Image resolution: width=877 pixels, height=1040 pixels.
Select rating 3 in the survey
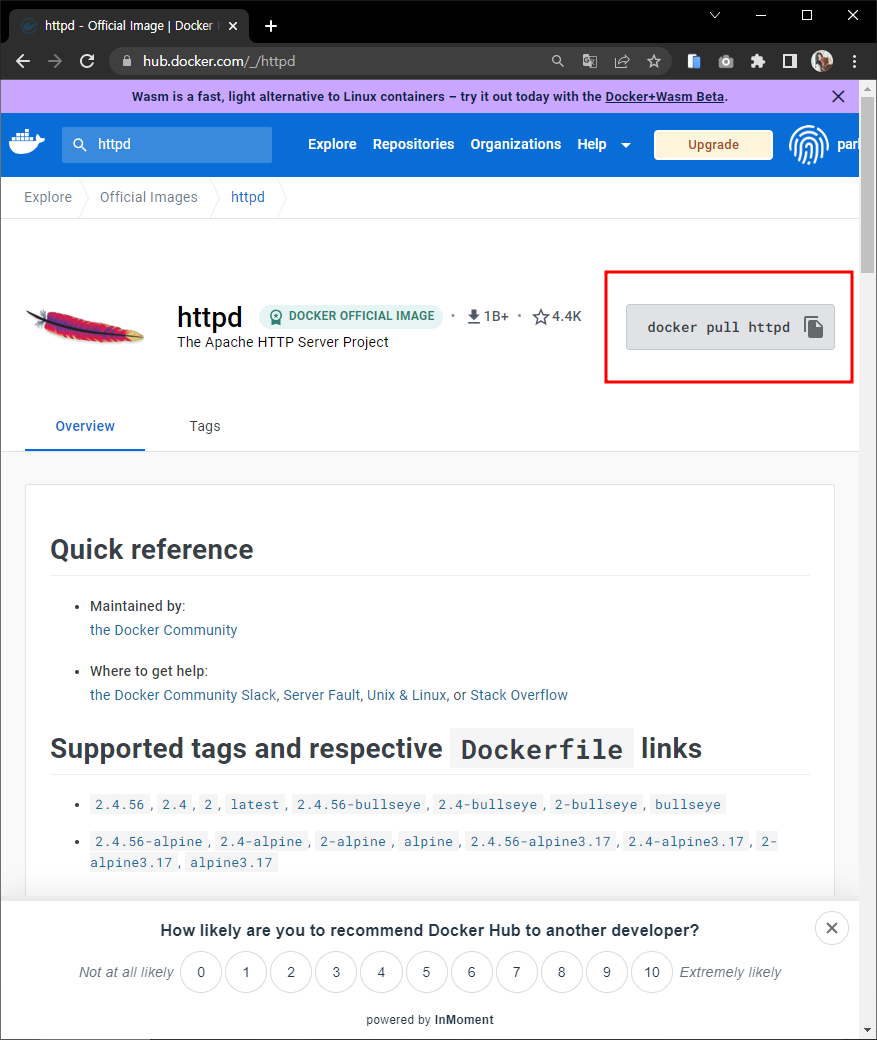[336, 972]
